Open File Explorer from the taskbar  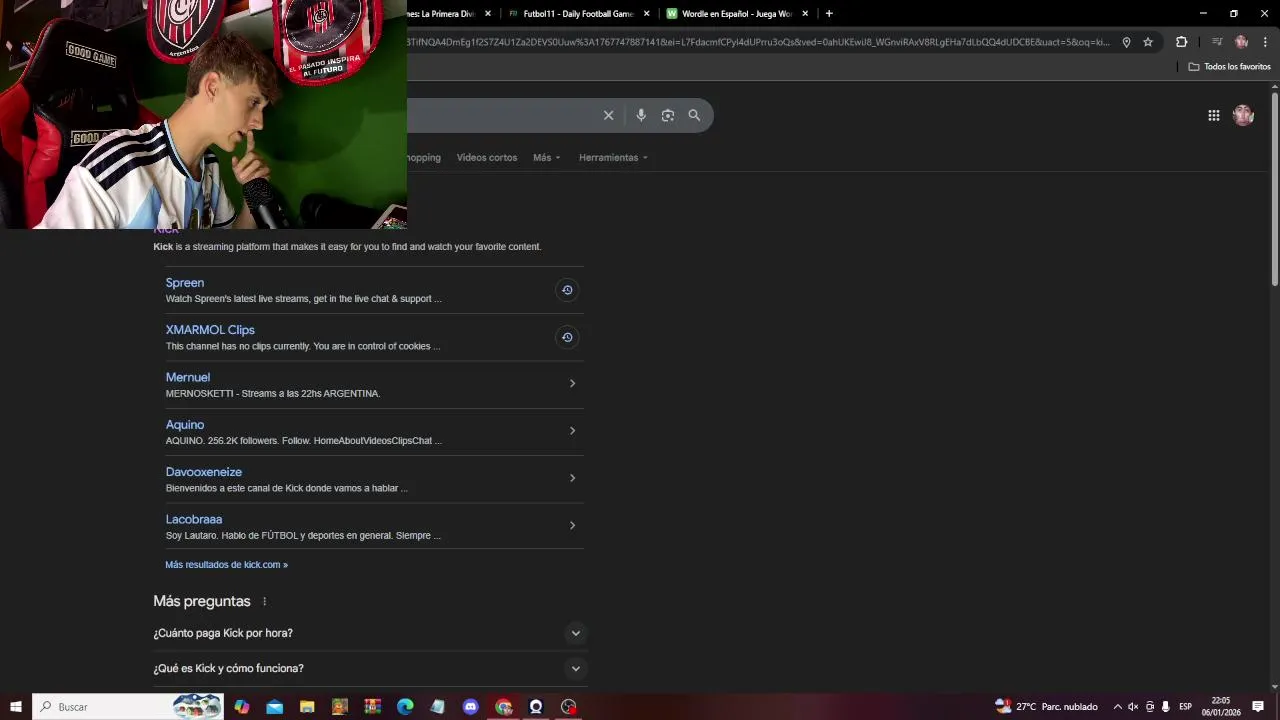(307, 707)
